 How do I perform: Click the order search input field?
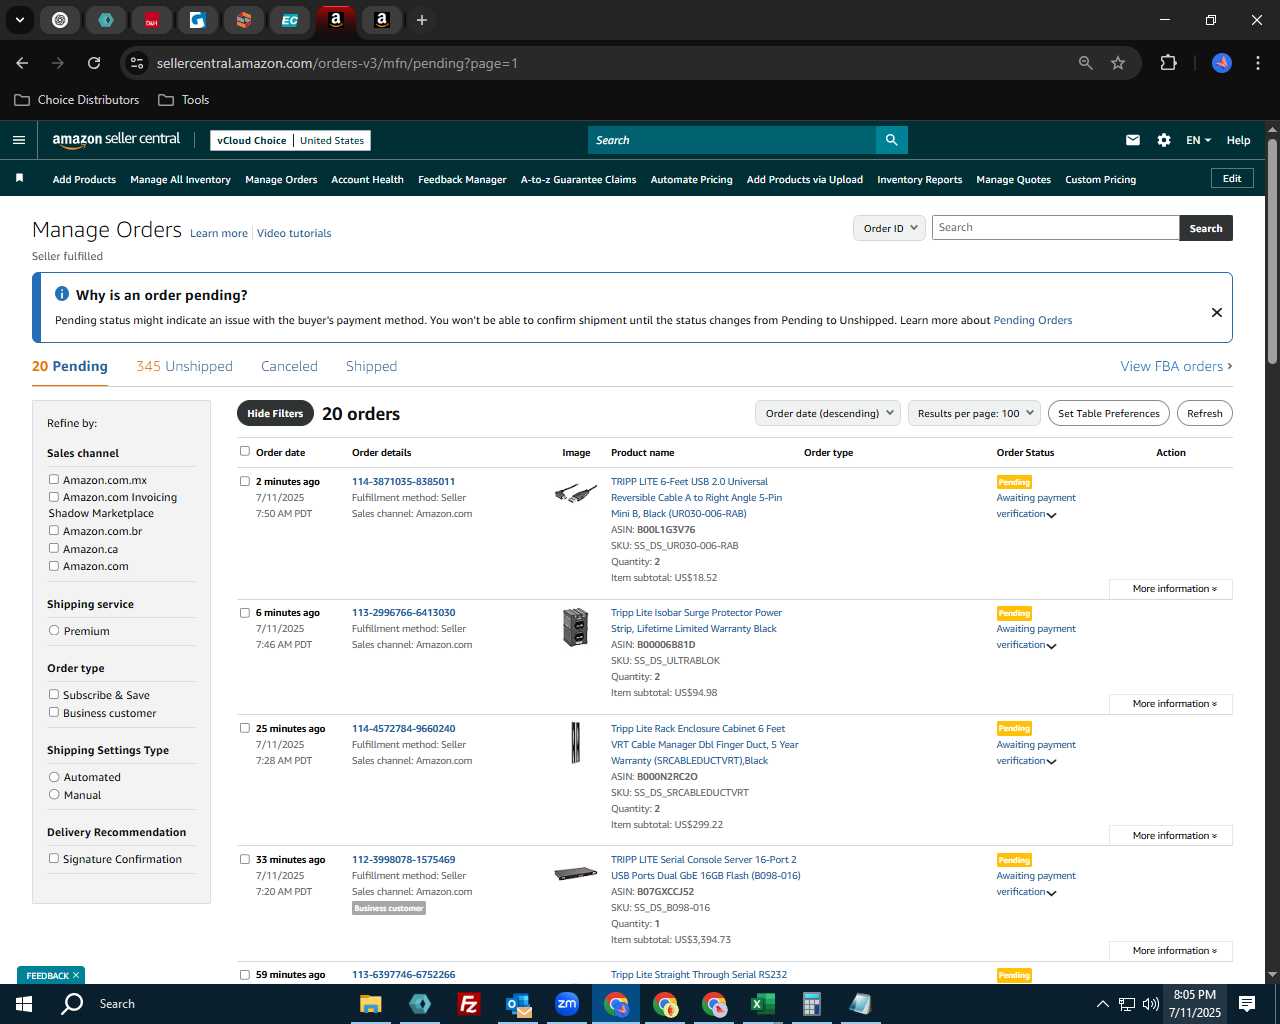[x=1055, y=227]
